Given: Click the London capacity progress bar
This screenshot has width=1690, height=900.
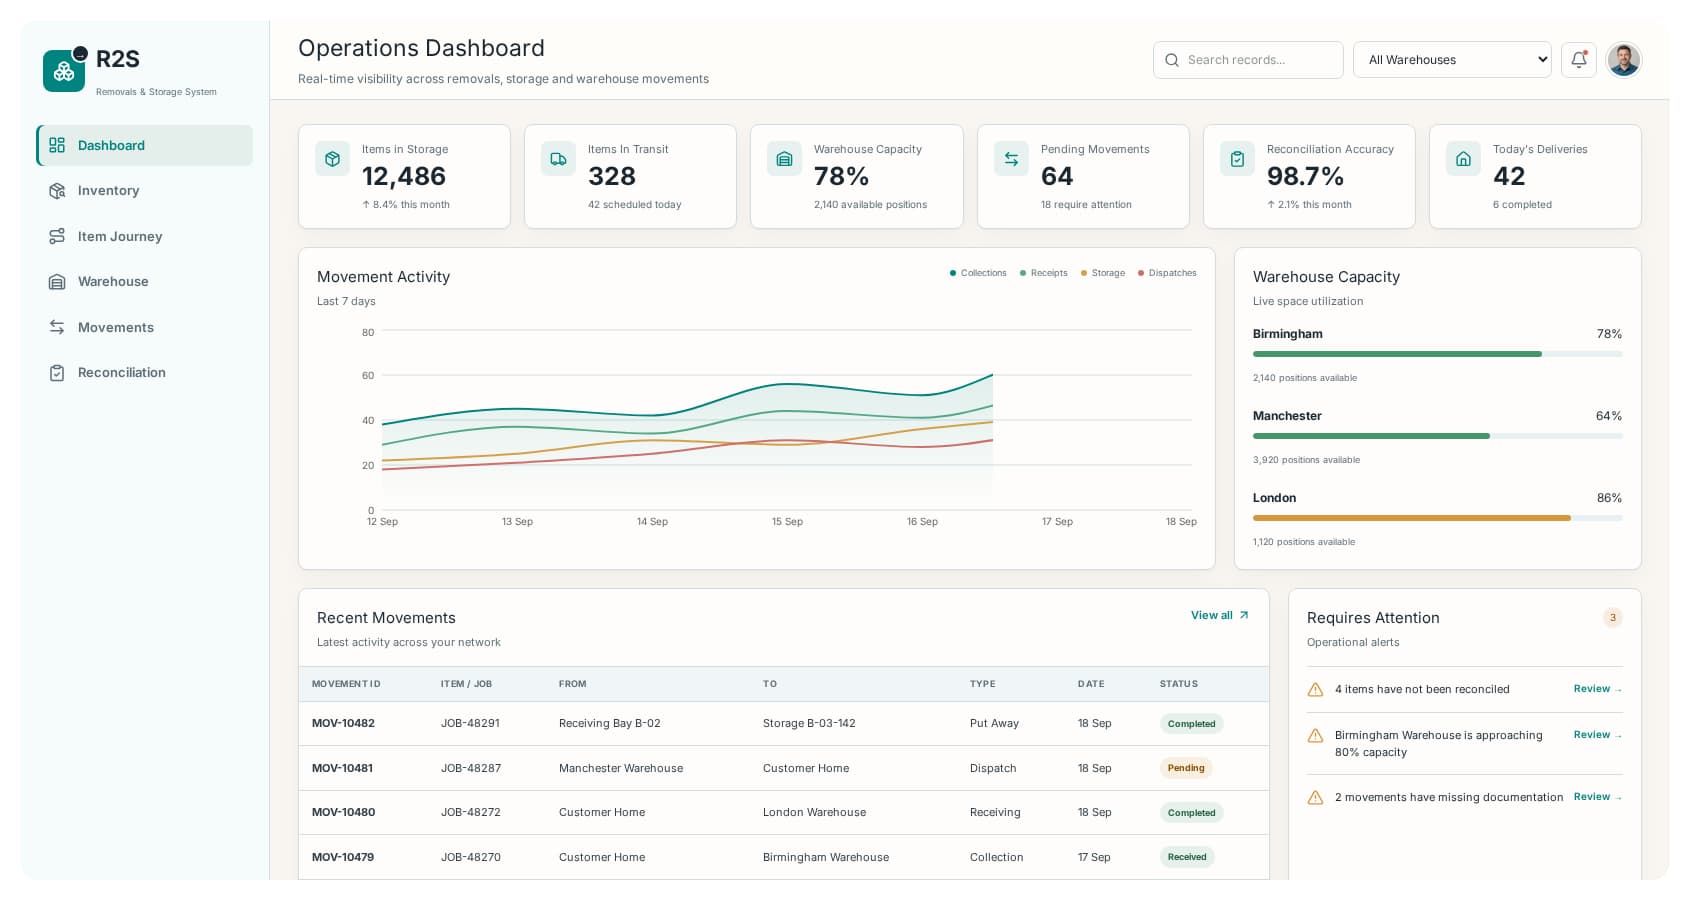Looking at the screenshot, I should (x=1437, y=518).
